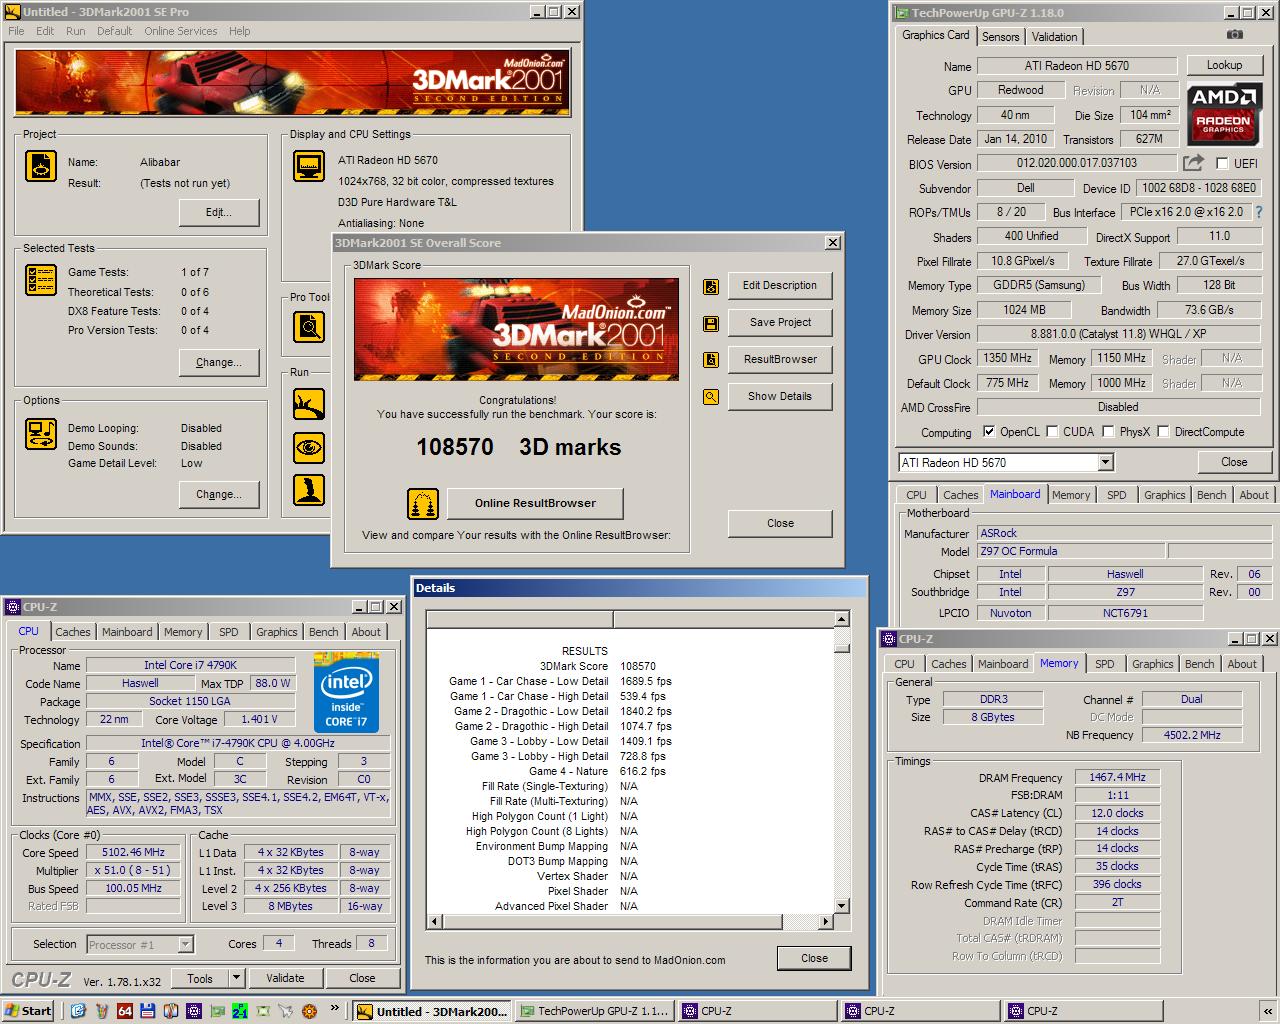
Task: Click the Validate button in CPU-Z
Action: coord(285,978)
